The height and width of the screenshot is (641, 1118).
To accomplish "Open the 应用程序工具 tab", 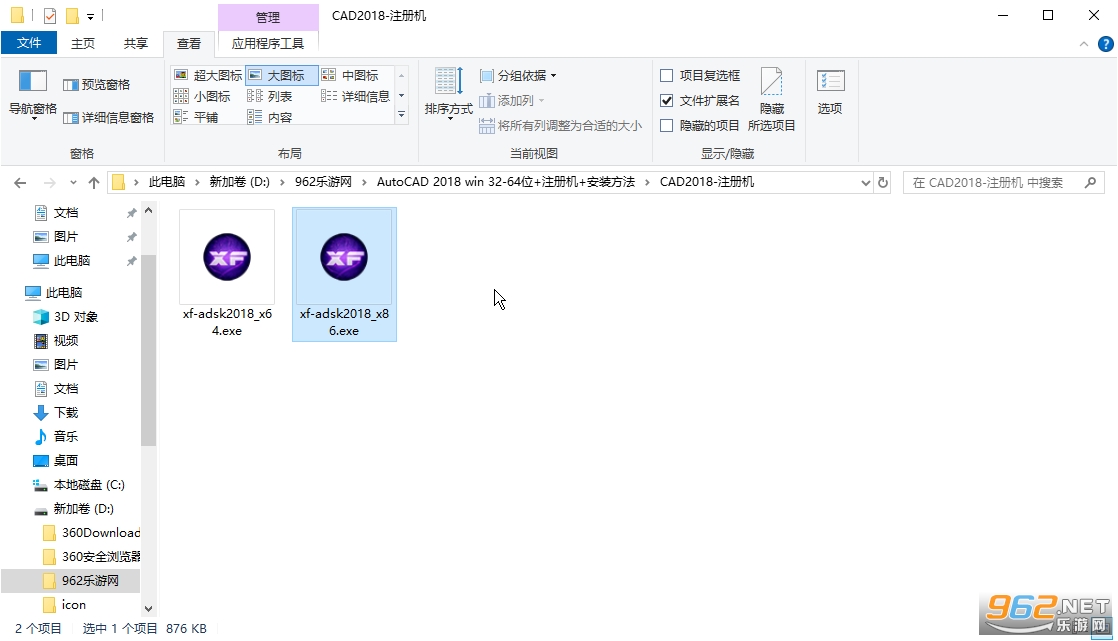I will pyautogui.click(x=268, y=43).
